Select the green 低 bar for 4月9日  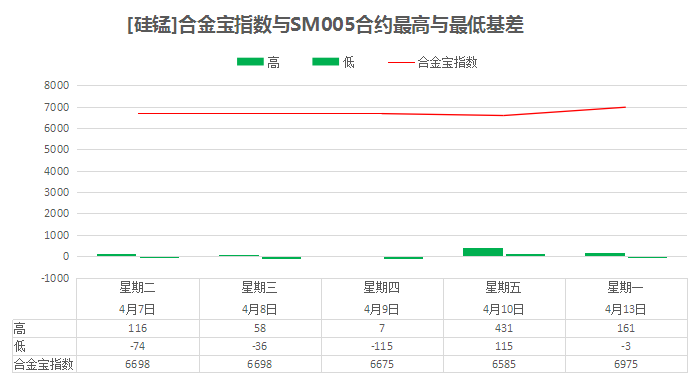pos(404,258)
